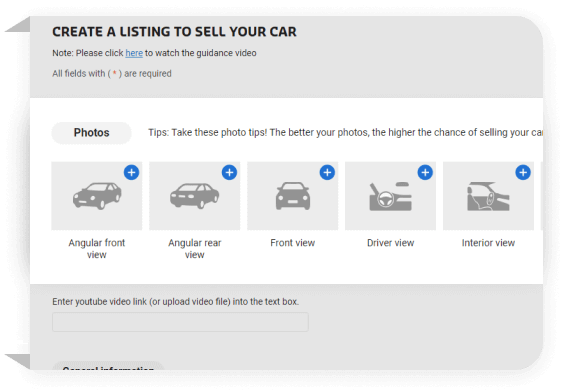Open the General information section tab
The image size is (566, 390).
click(x=108, y=366)
